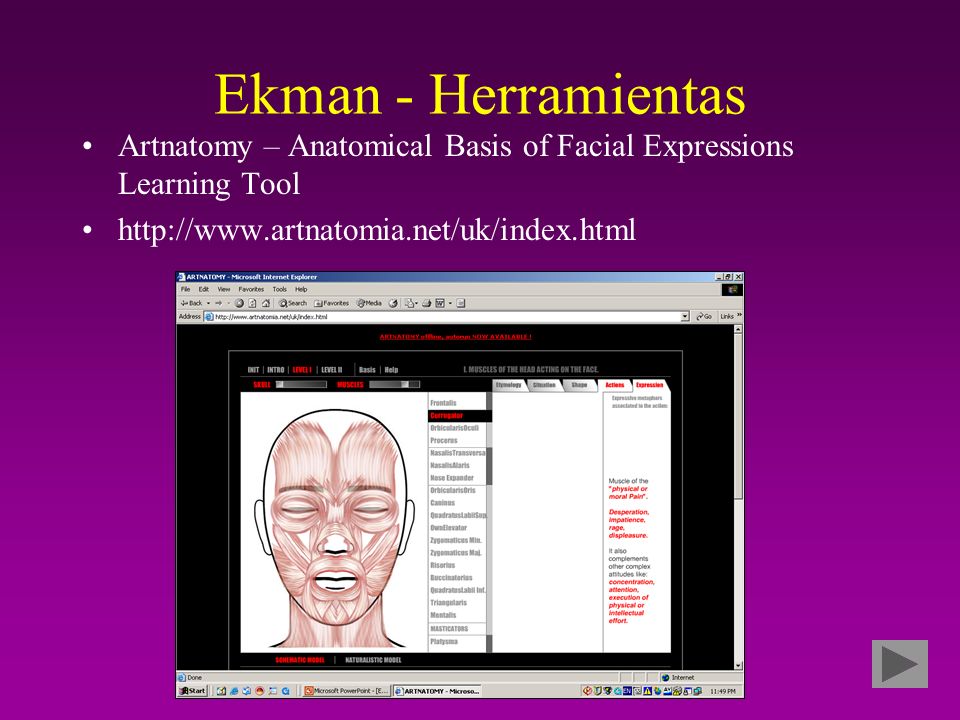The image size is (960, 720).
Task: Open the browser Help menu
Action: (301, 289)
